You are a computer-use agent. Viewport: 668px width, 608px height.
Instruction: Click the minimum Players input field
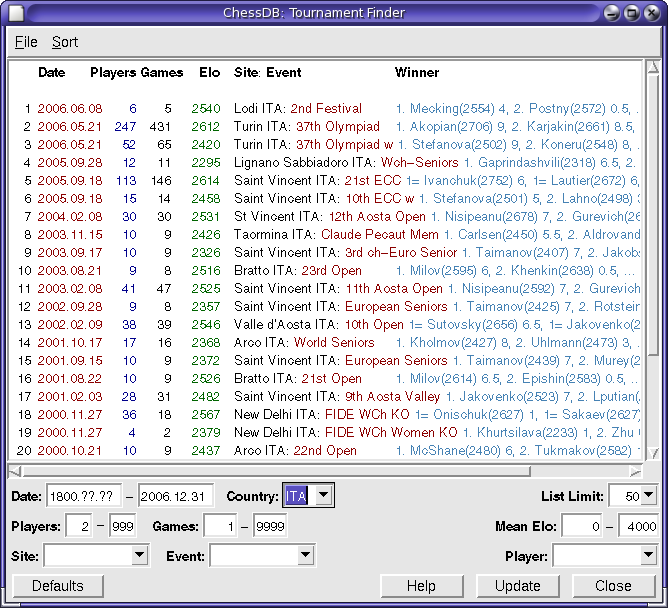(x=79, y=527)
